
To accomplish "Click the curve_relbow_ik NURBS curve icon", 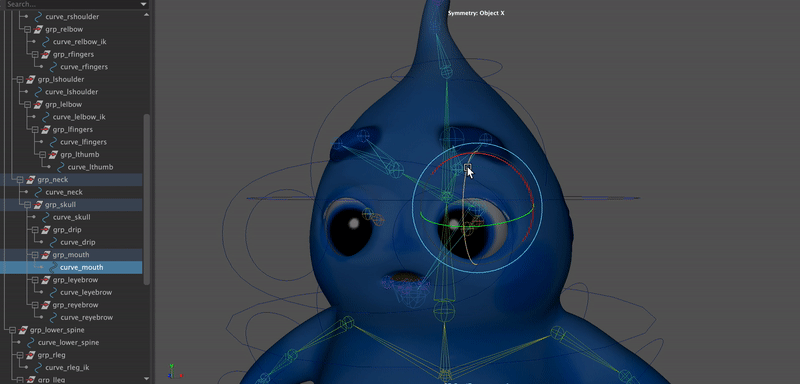I will click(x=46, y=41).
